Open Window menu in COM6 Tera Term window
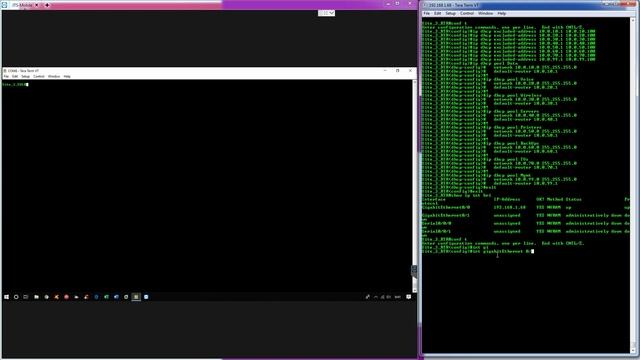This screenshot has width=640, height=360. click(x=54, y=76)
